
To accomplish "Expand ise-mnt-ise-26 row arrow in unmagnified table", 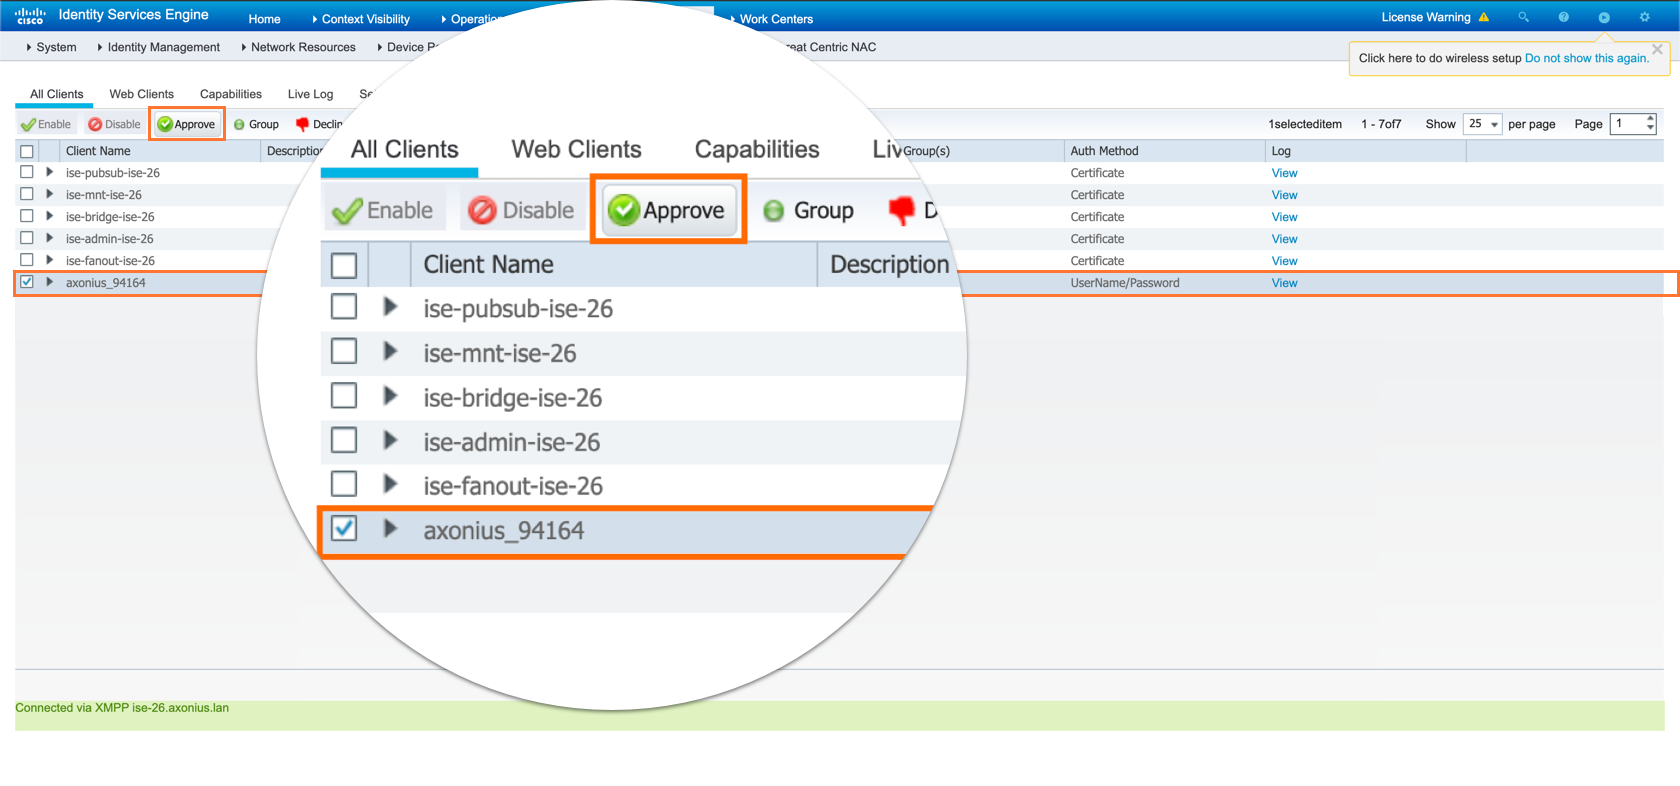I will [49, 194].
